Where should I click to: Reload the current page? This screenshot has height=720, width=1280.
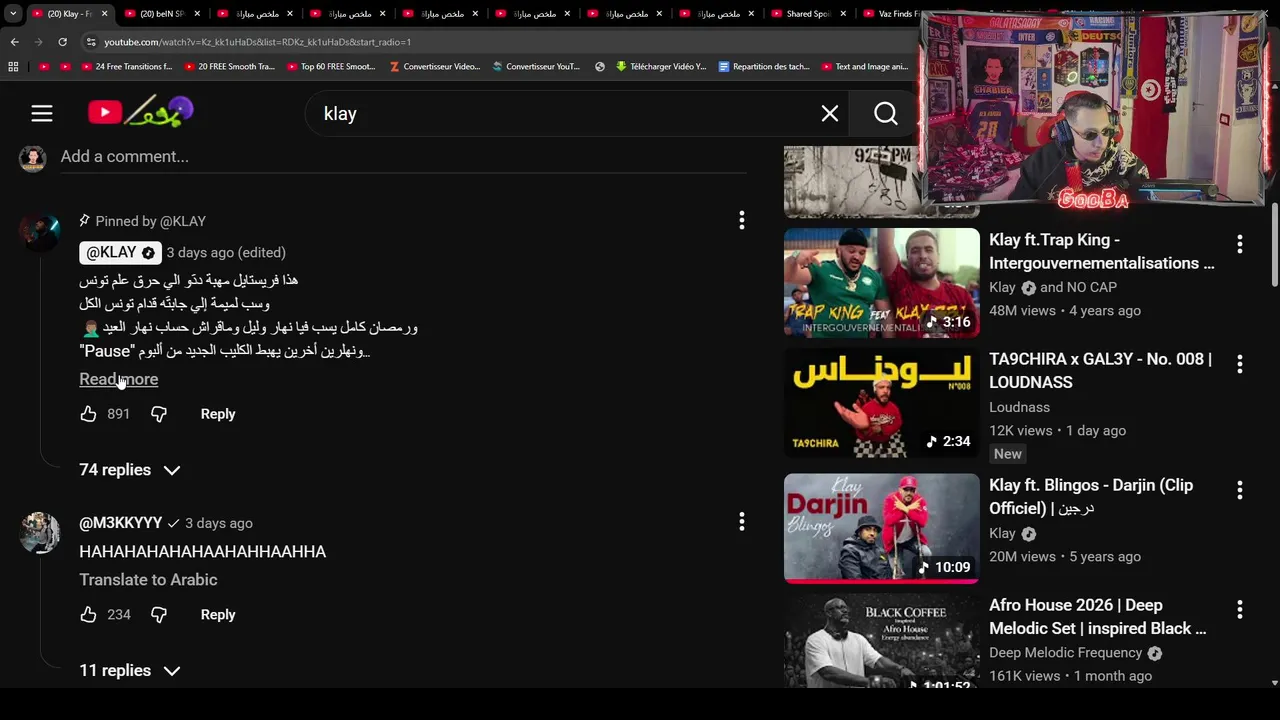click(62, 42)
